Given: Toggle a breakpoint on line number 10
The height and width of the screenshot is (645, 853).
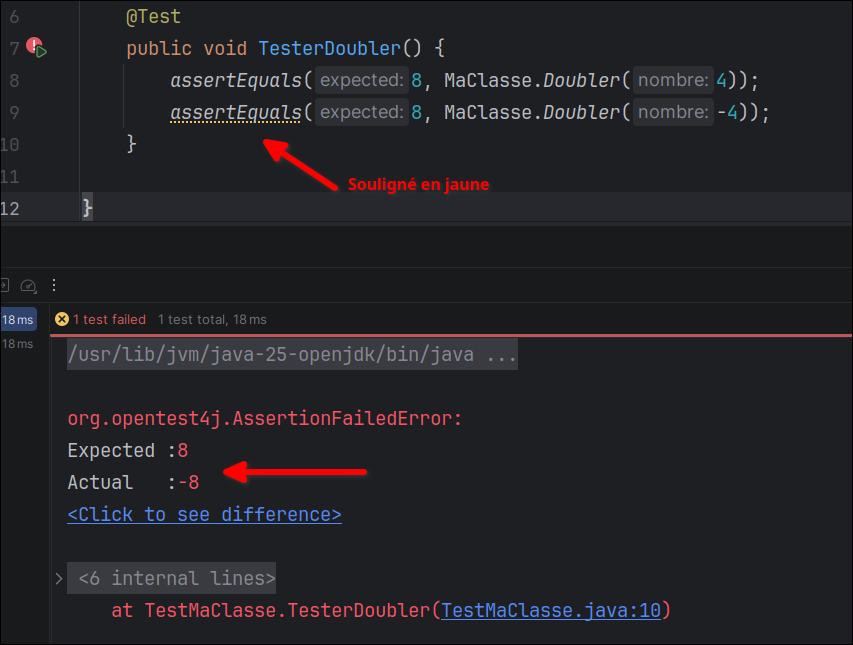Looking at the screenshot, I should click(x=10, y=145).
